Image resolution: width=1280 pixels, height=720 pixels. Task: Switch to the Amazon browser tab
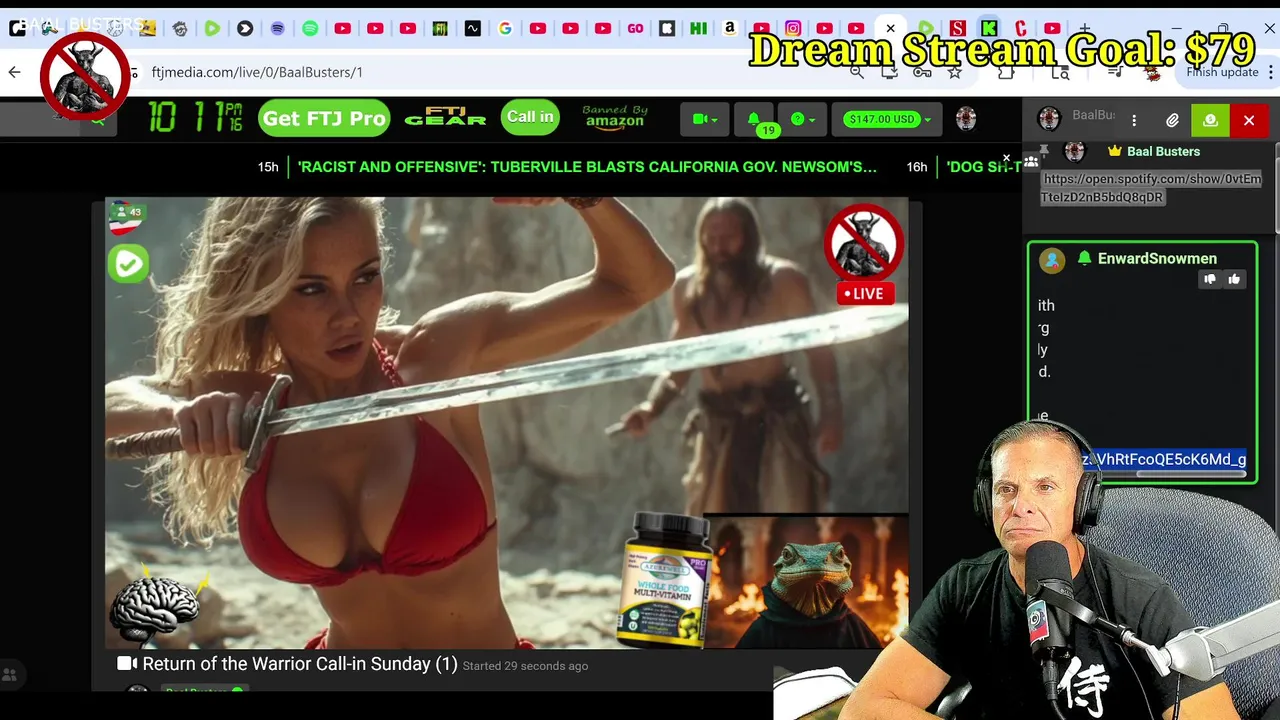730,29
